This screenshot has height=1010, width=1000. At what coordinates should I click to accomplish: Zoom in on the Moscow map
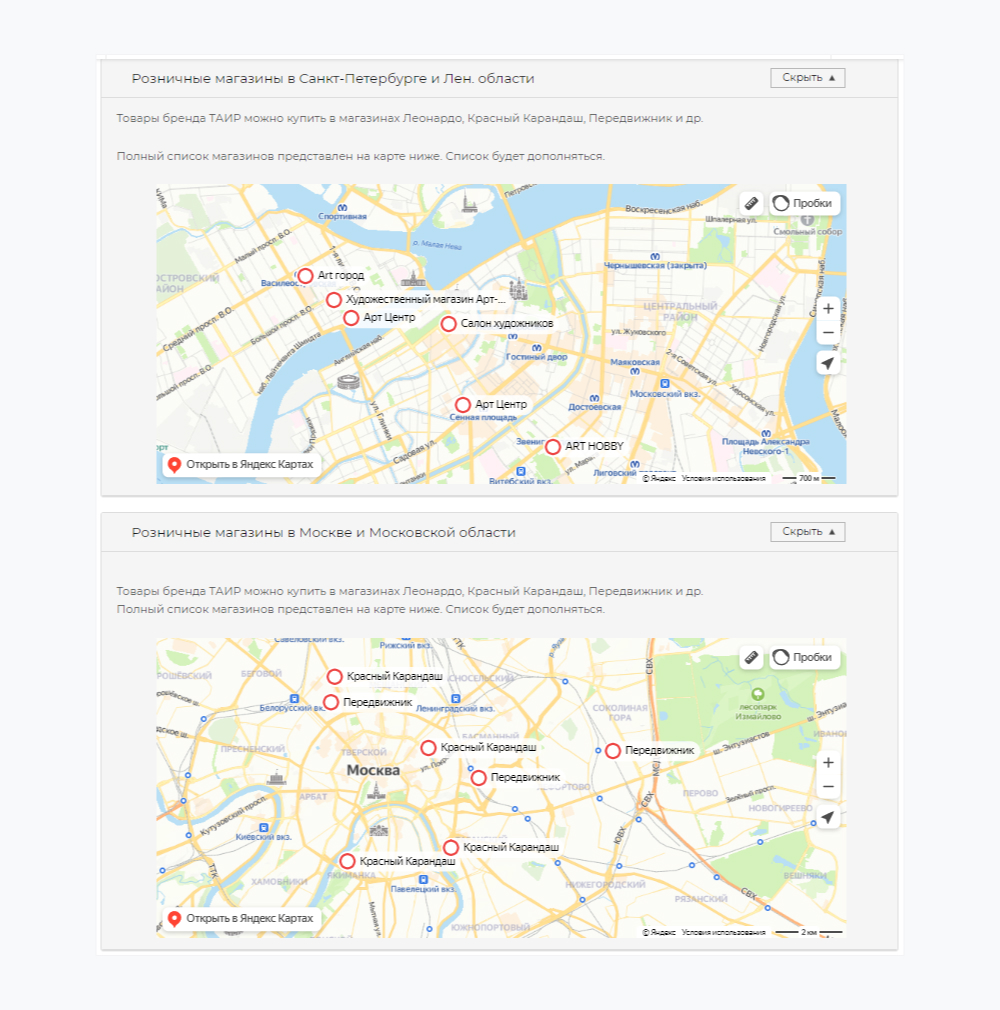(x=827, y=763)
